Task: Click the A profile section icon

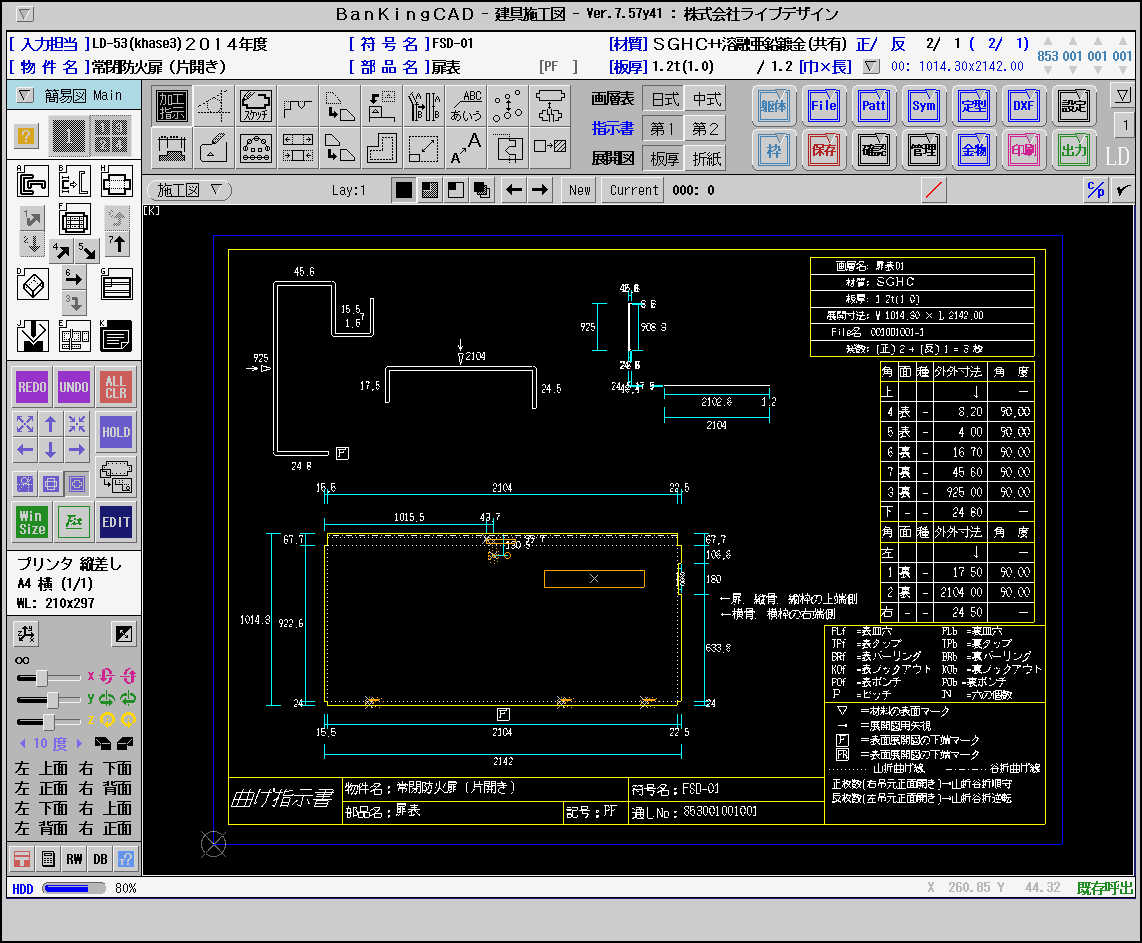Action: (32, 181)
